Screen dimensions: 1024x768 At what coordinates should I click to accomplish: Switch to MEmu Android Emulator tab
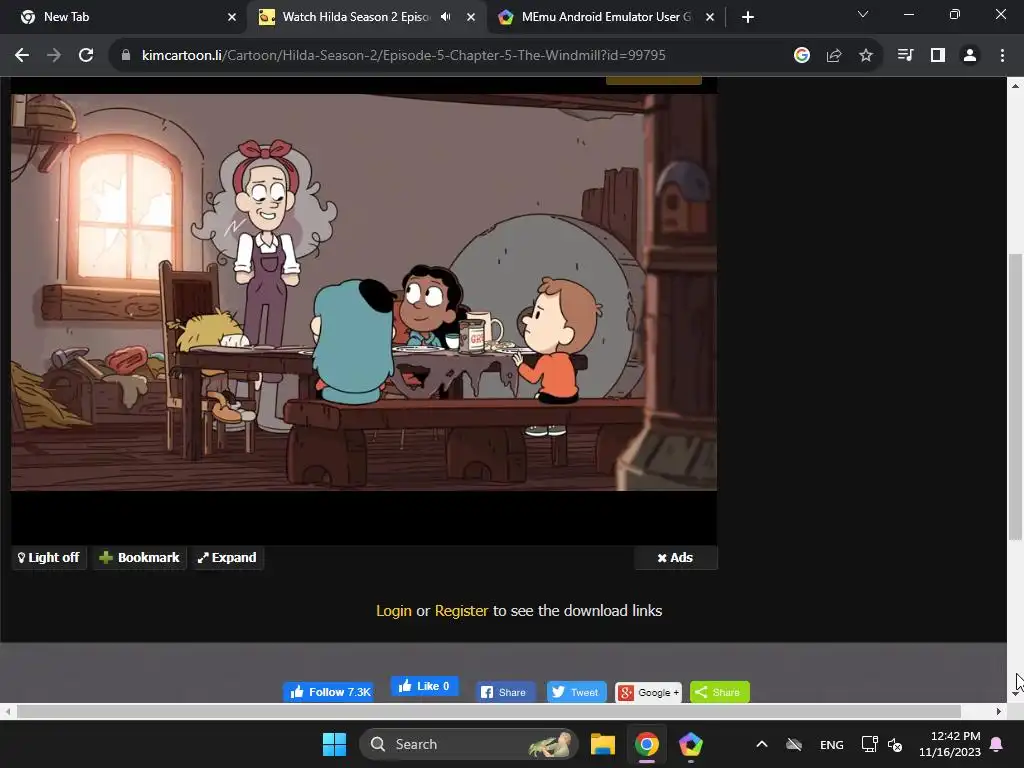coord(606,17)
